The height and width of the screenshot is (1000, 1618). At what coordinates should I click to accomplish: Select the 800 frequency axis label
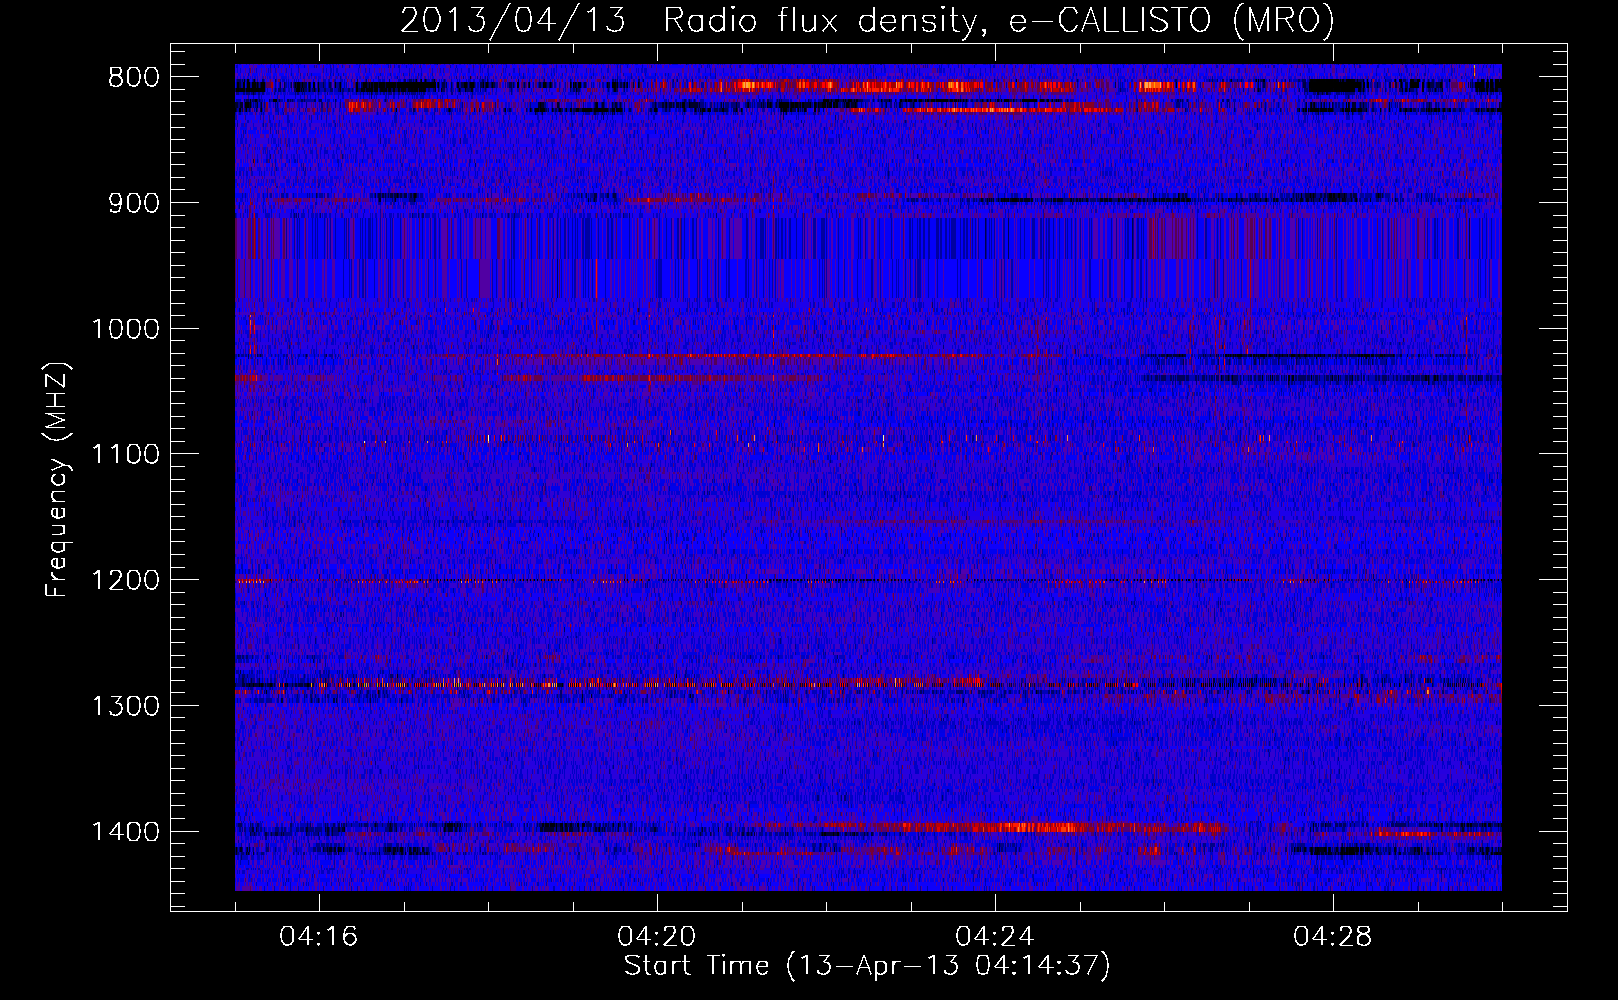(134, 78)
